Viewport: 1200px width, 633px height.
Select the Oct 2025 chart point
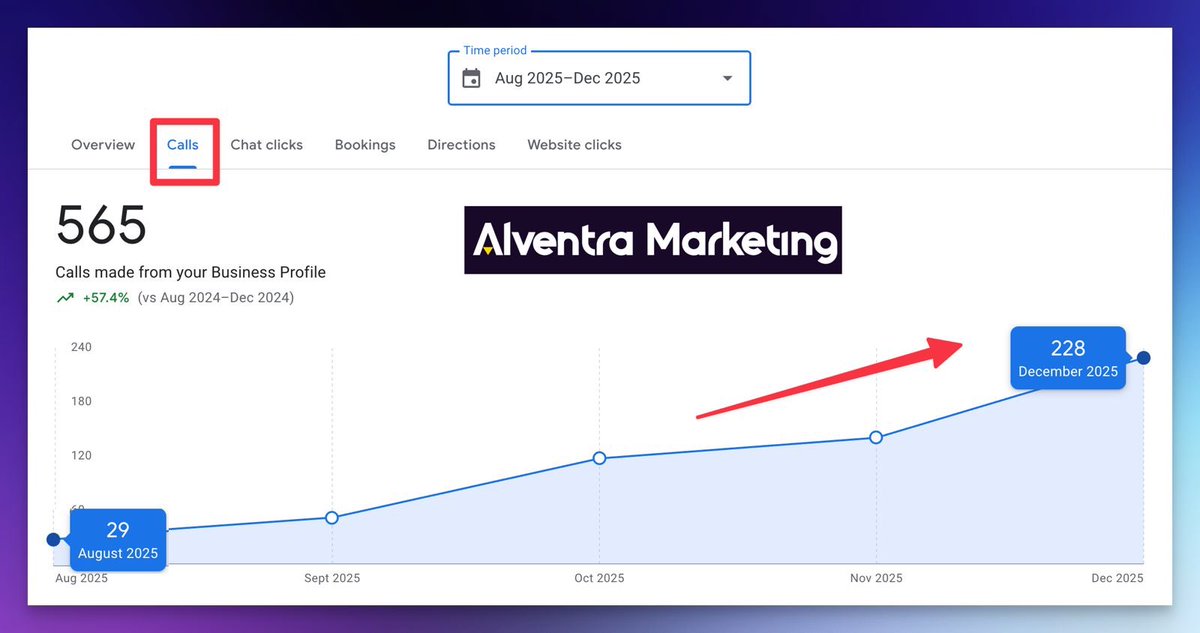click(x=599, y=458)
